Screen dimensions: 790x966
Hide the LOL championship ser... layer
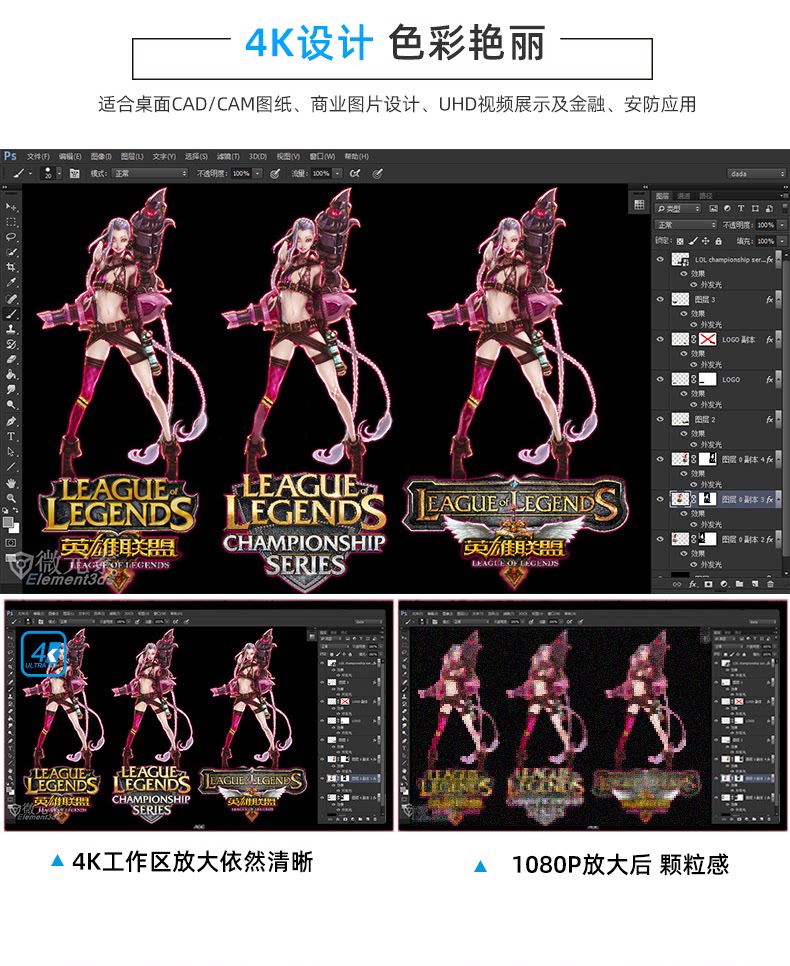click(660, 259)
